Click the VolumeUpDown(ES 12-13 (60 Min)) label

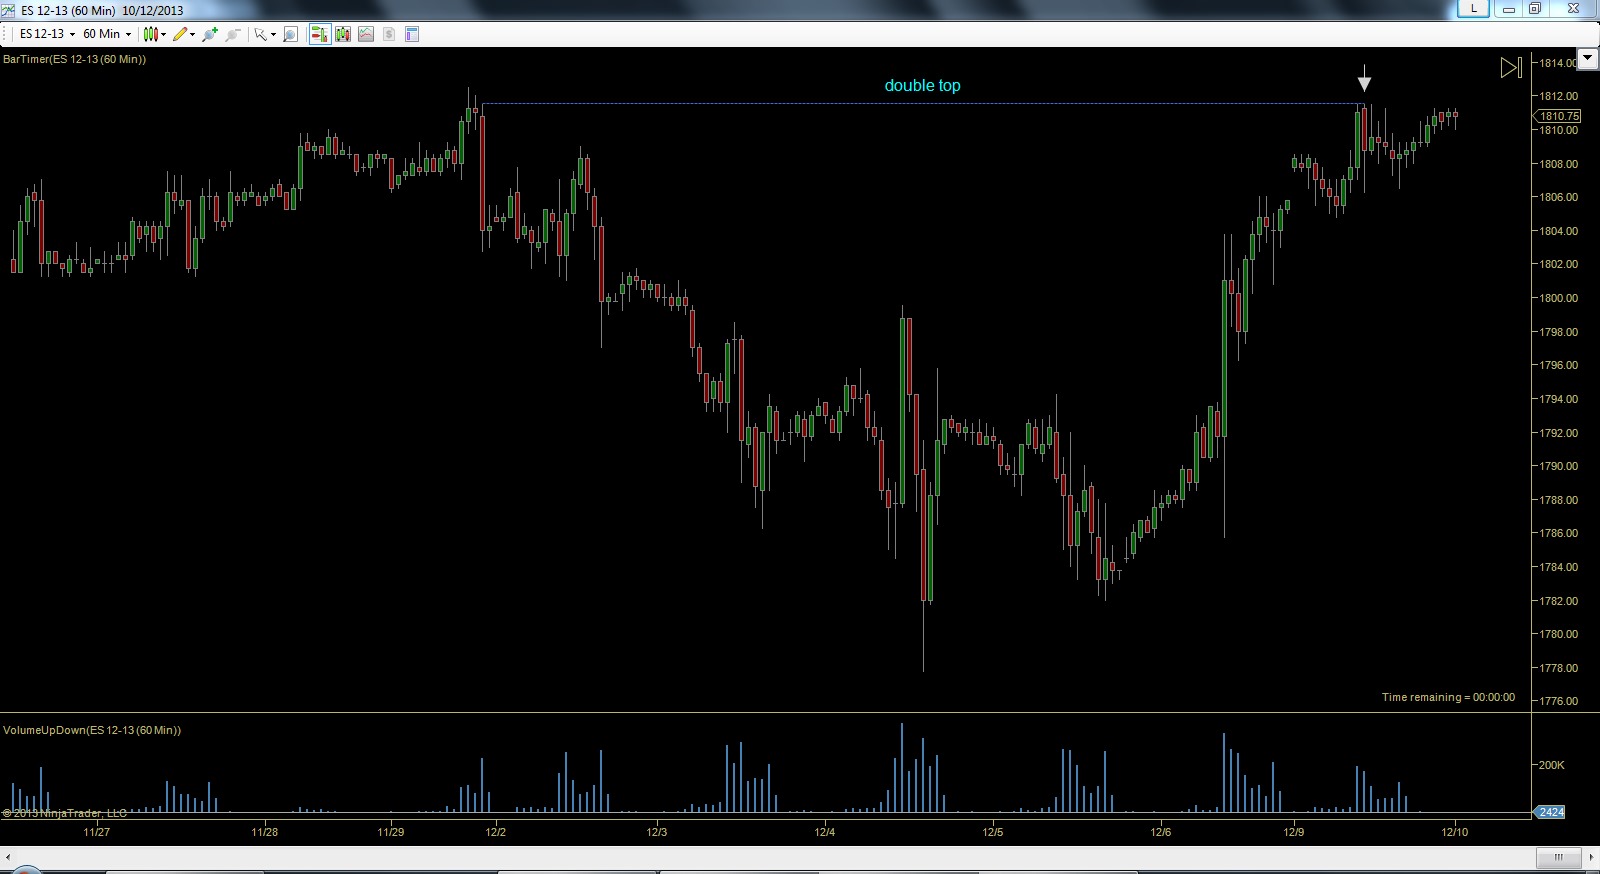(92, 730)
